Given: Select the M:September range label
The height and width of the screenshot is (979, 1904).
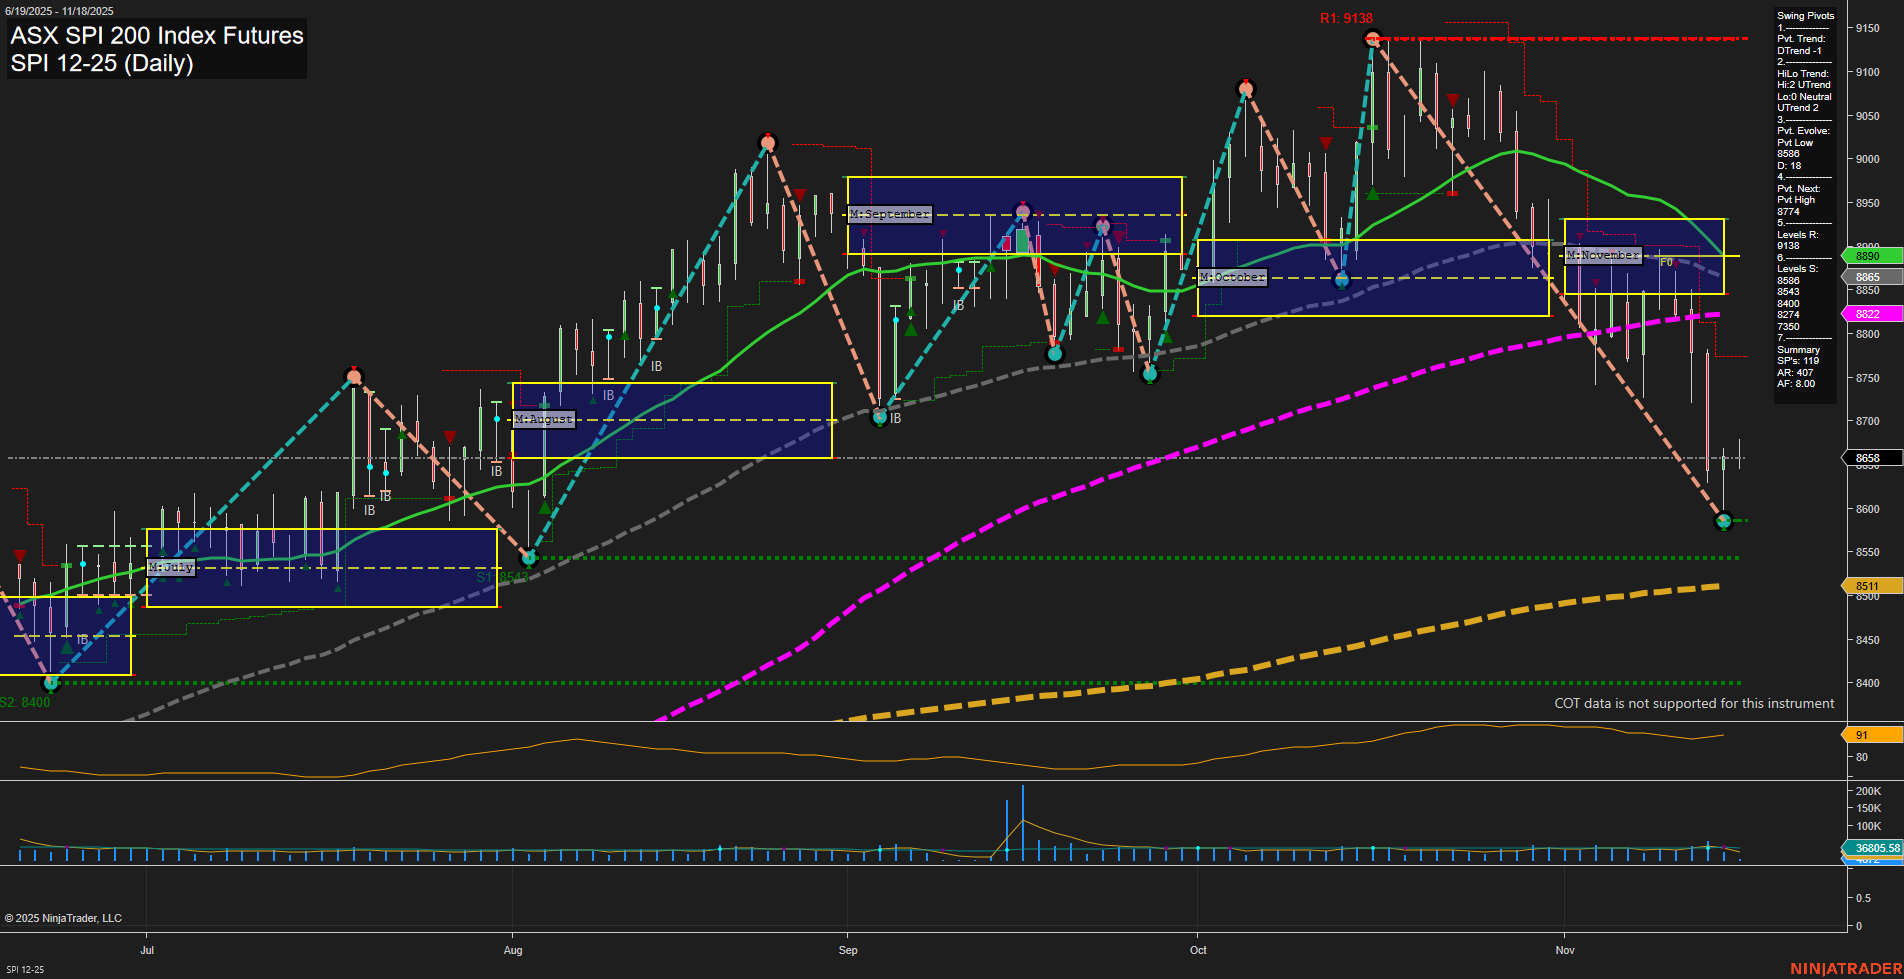Looking at the screenshot, I should [888, 214].
